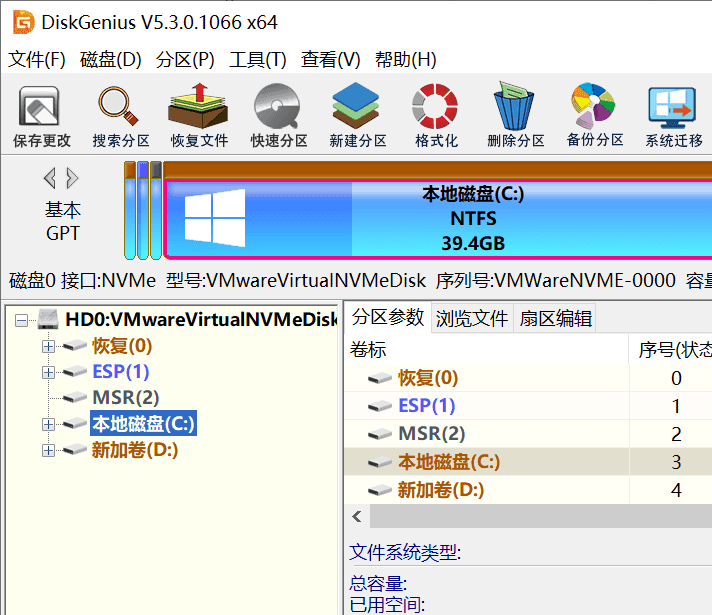This screenshot has width=712, height=615.
Task: Click drive icon beside 新加卷(D:) in table
Action: pyautogui.click(x=380, y=490)
